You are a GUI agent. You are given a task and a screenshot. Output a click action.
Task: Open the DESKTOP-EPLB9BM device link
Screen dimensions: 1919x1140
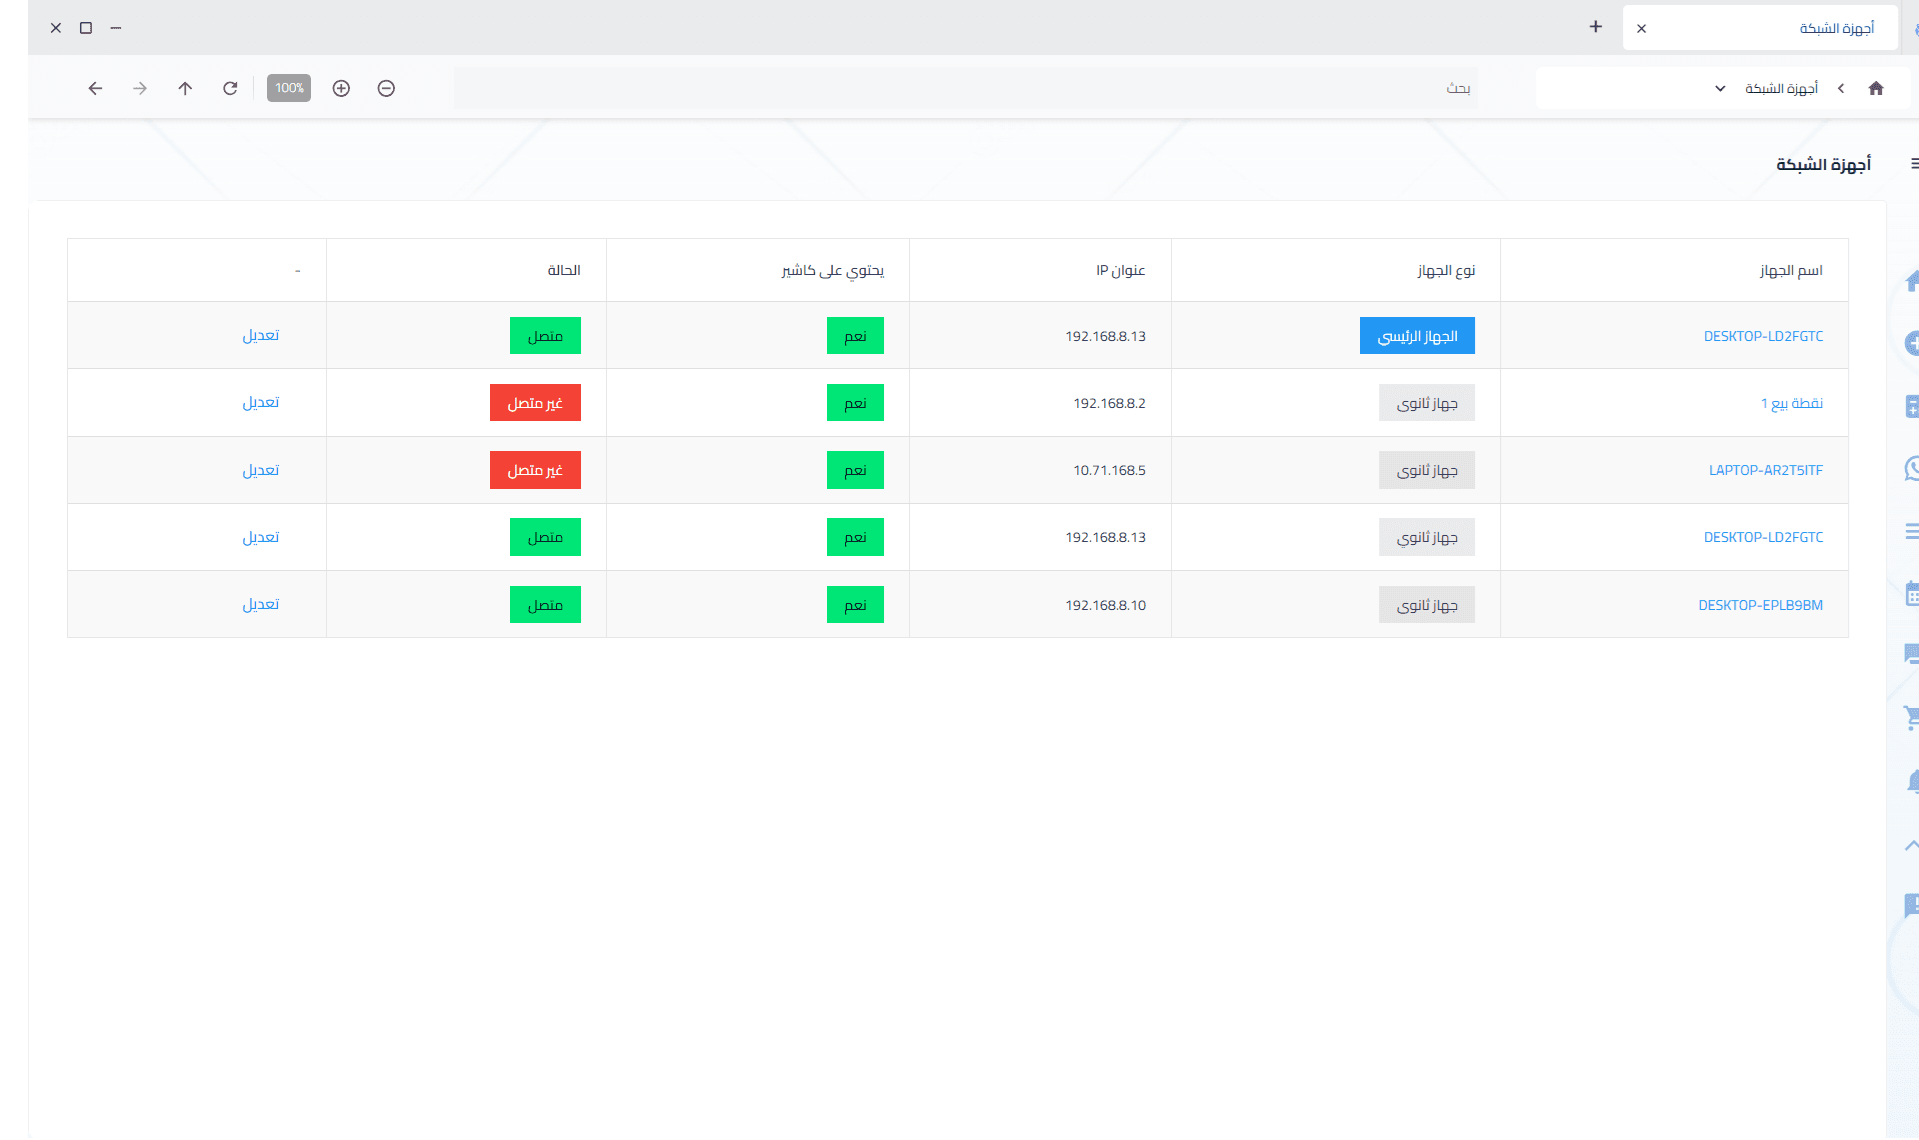pos(1760,605)
